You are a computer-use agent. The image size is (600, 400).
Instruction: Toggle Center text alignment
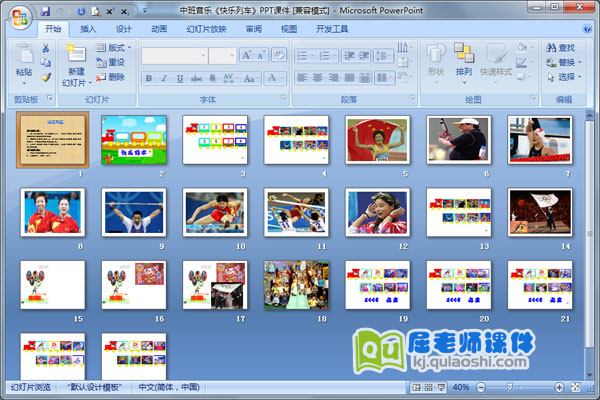pos(318,78)
